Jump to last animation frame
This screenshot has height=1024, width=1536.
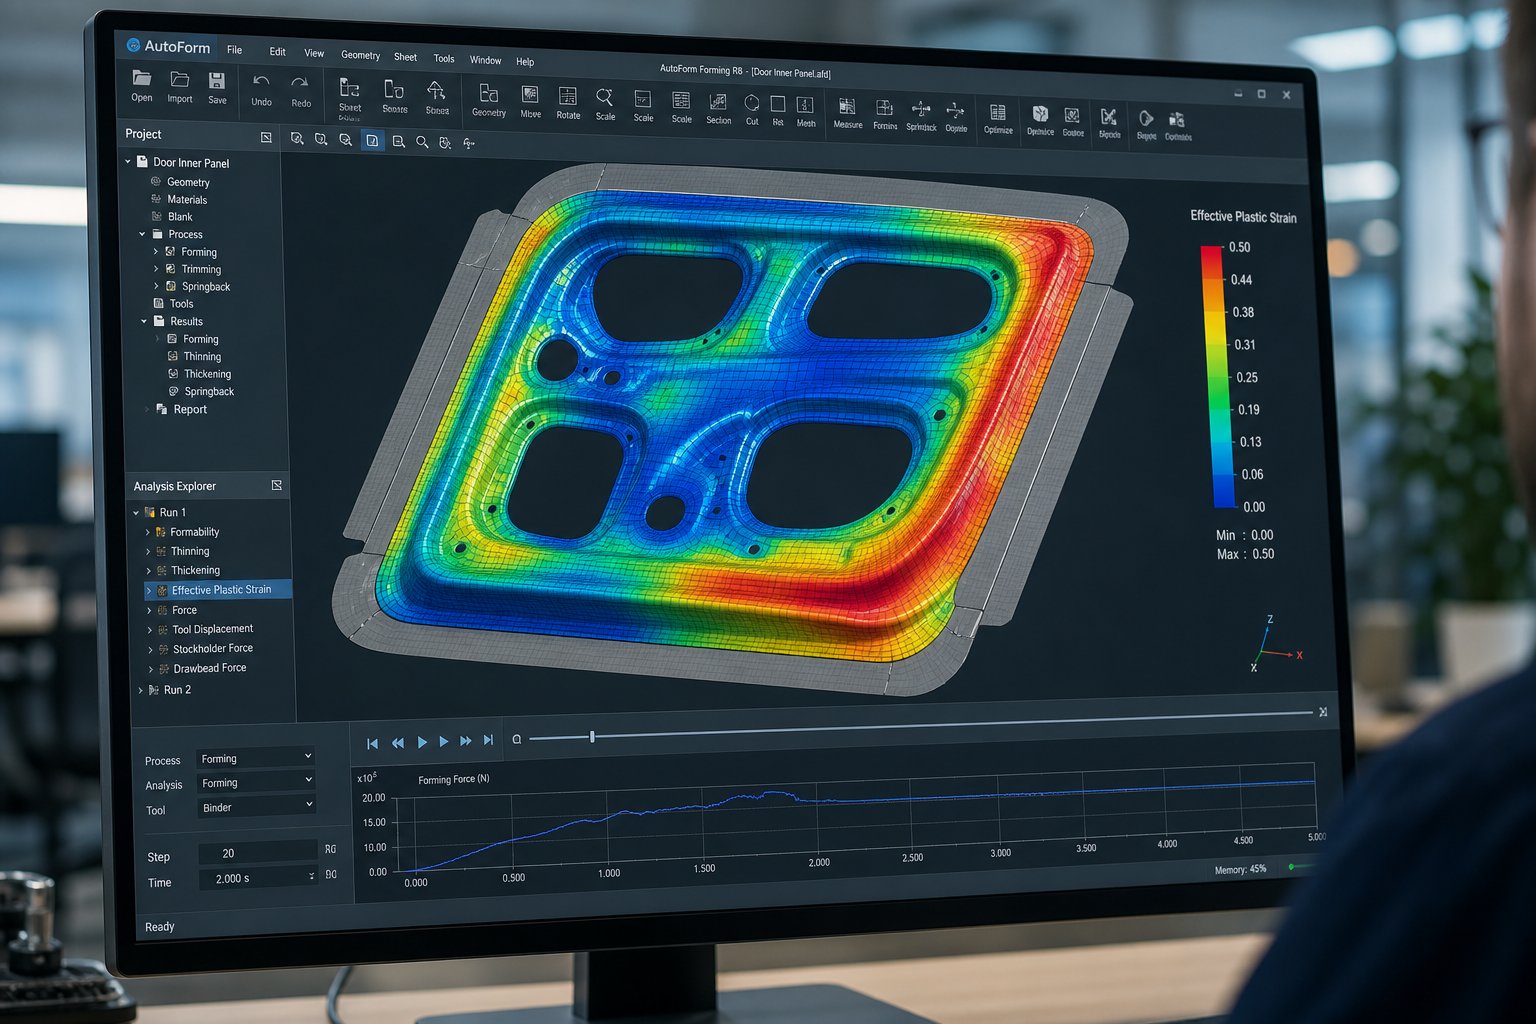coord(488,740)
